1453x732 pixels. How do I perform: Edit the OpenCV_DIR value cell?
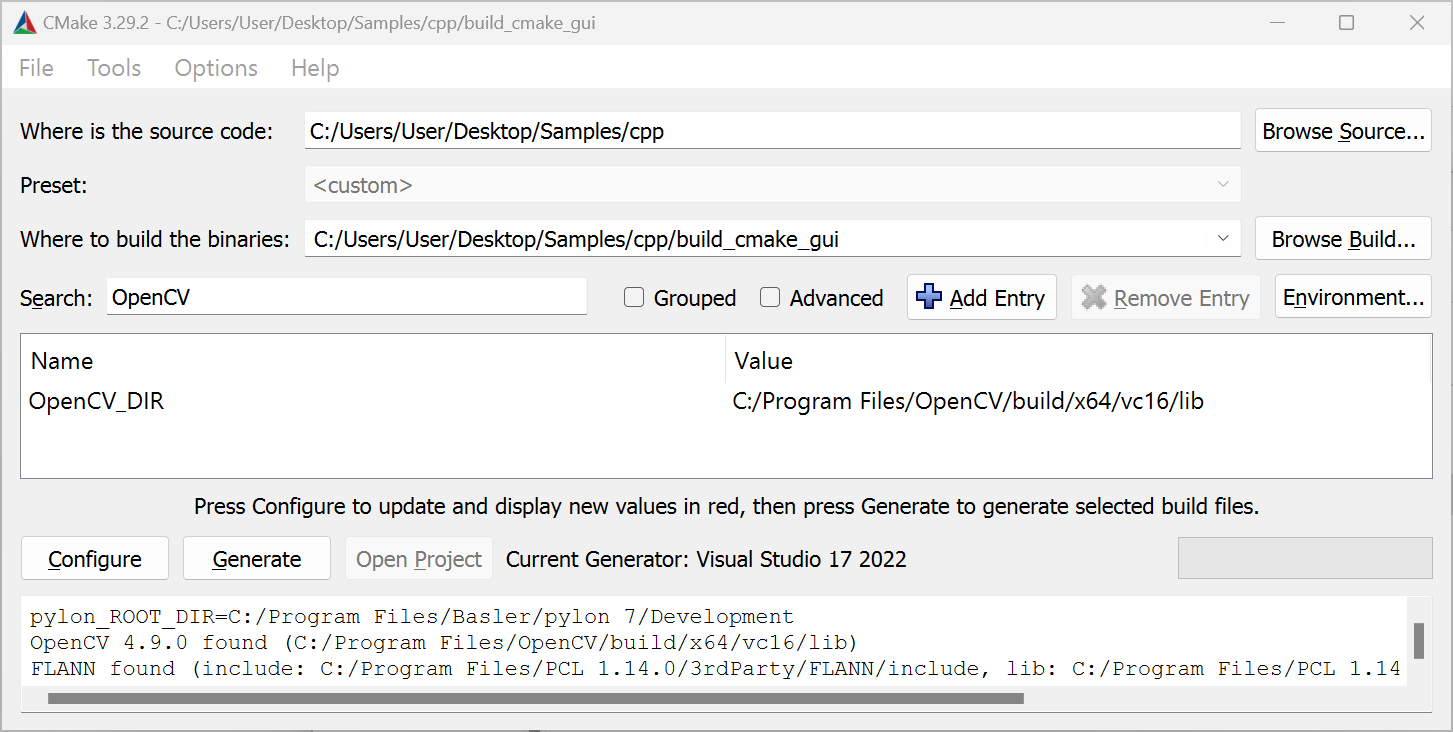coord(967,402)
